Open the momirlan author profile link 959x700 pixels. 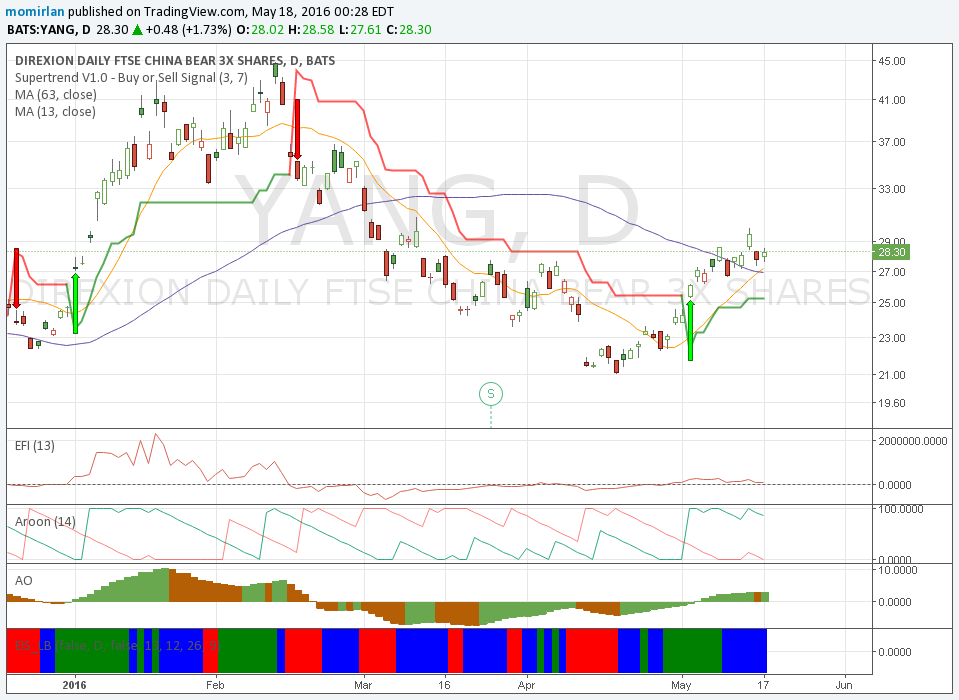point(36,12)
